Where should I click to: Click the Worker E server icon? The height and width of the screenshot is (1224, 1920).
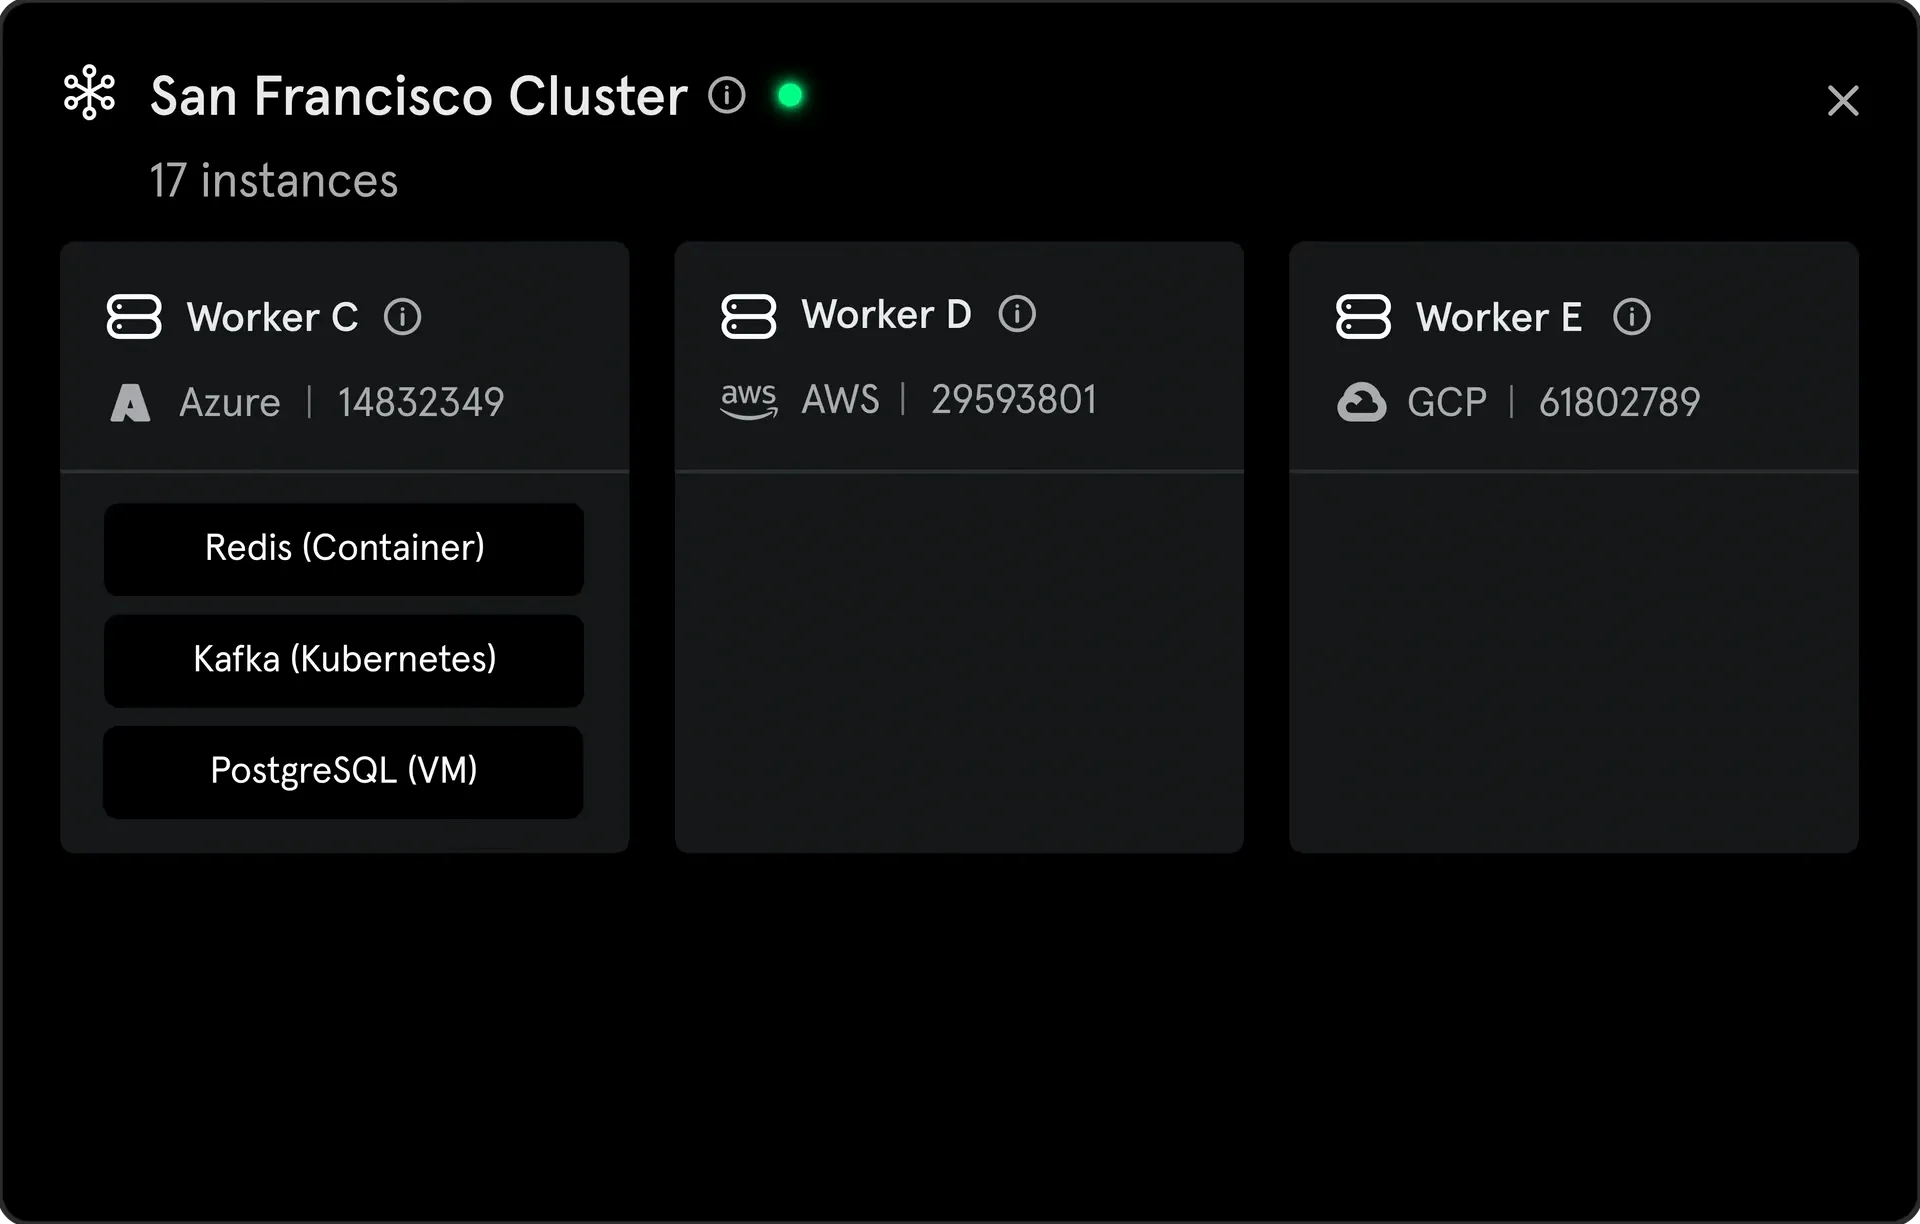point(1363,317)
